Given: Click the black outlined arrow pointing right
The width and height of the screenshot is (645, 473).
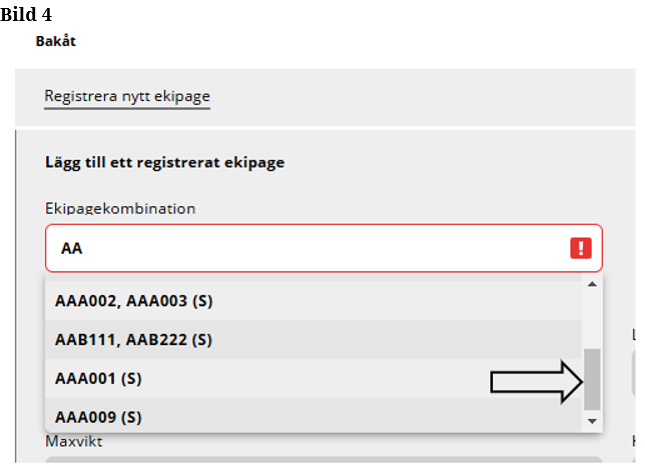Looking at the screenshot, I should pos(535,382).
